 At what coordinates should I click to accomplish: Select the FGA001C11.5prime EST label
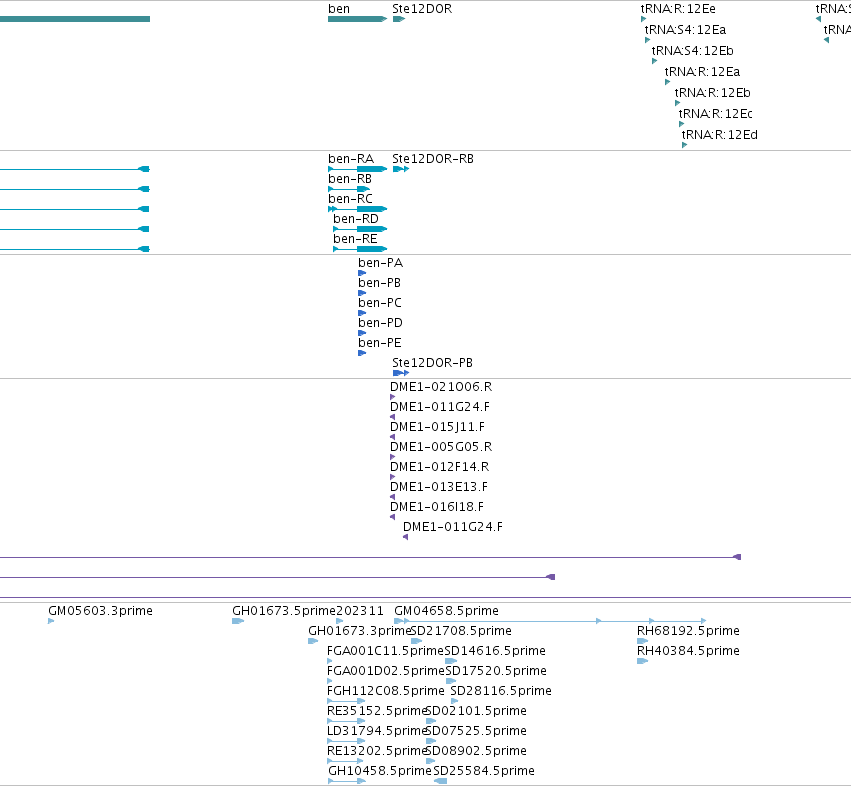tap(385, 651)
